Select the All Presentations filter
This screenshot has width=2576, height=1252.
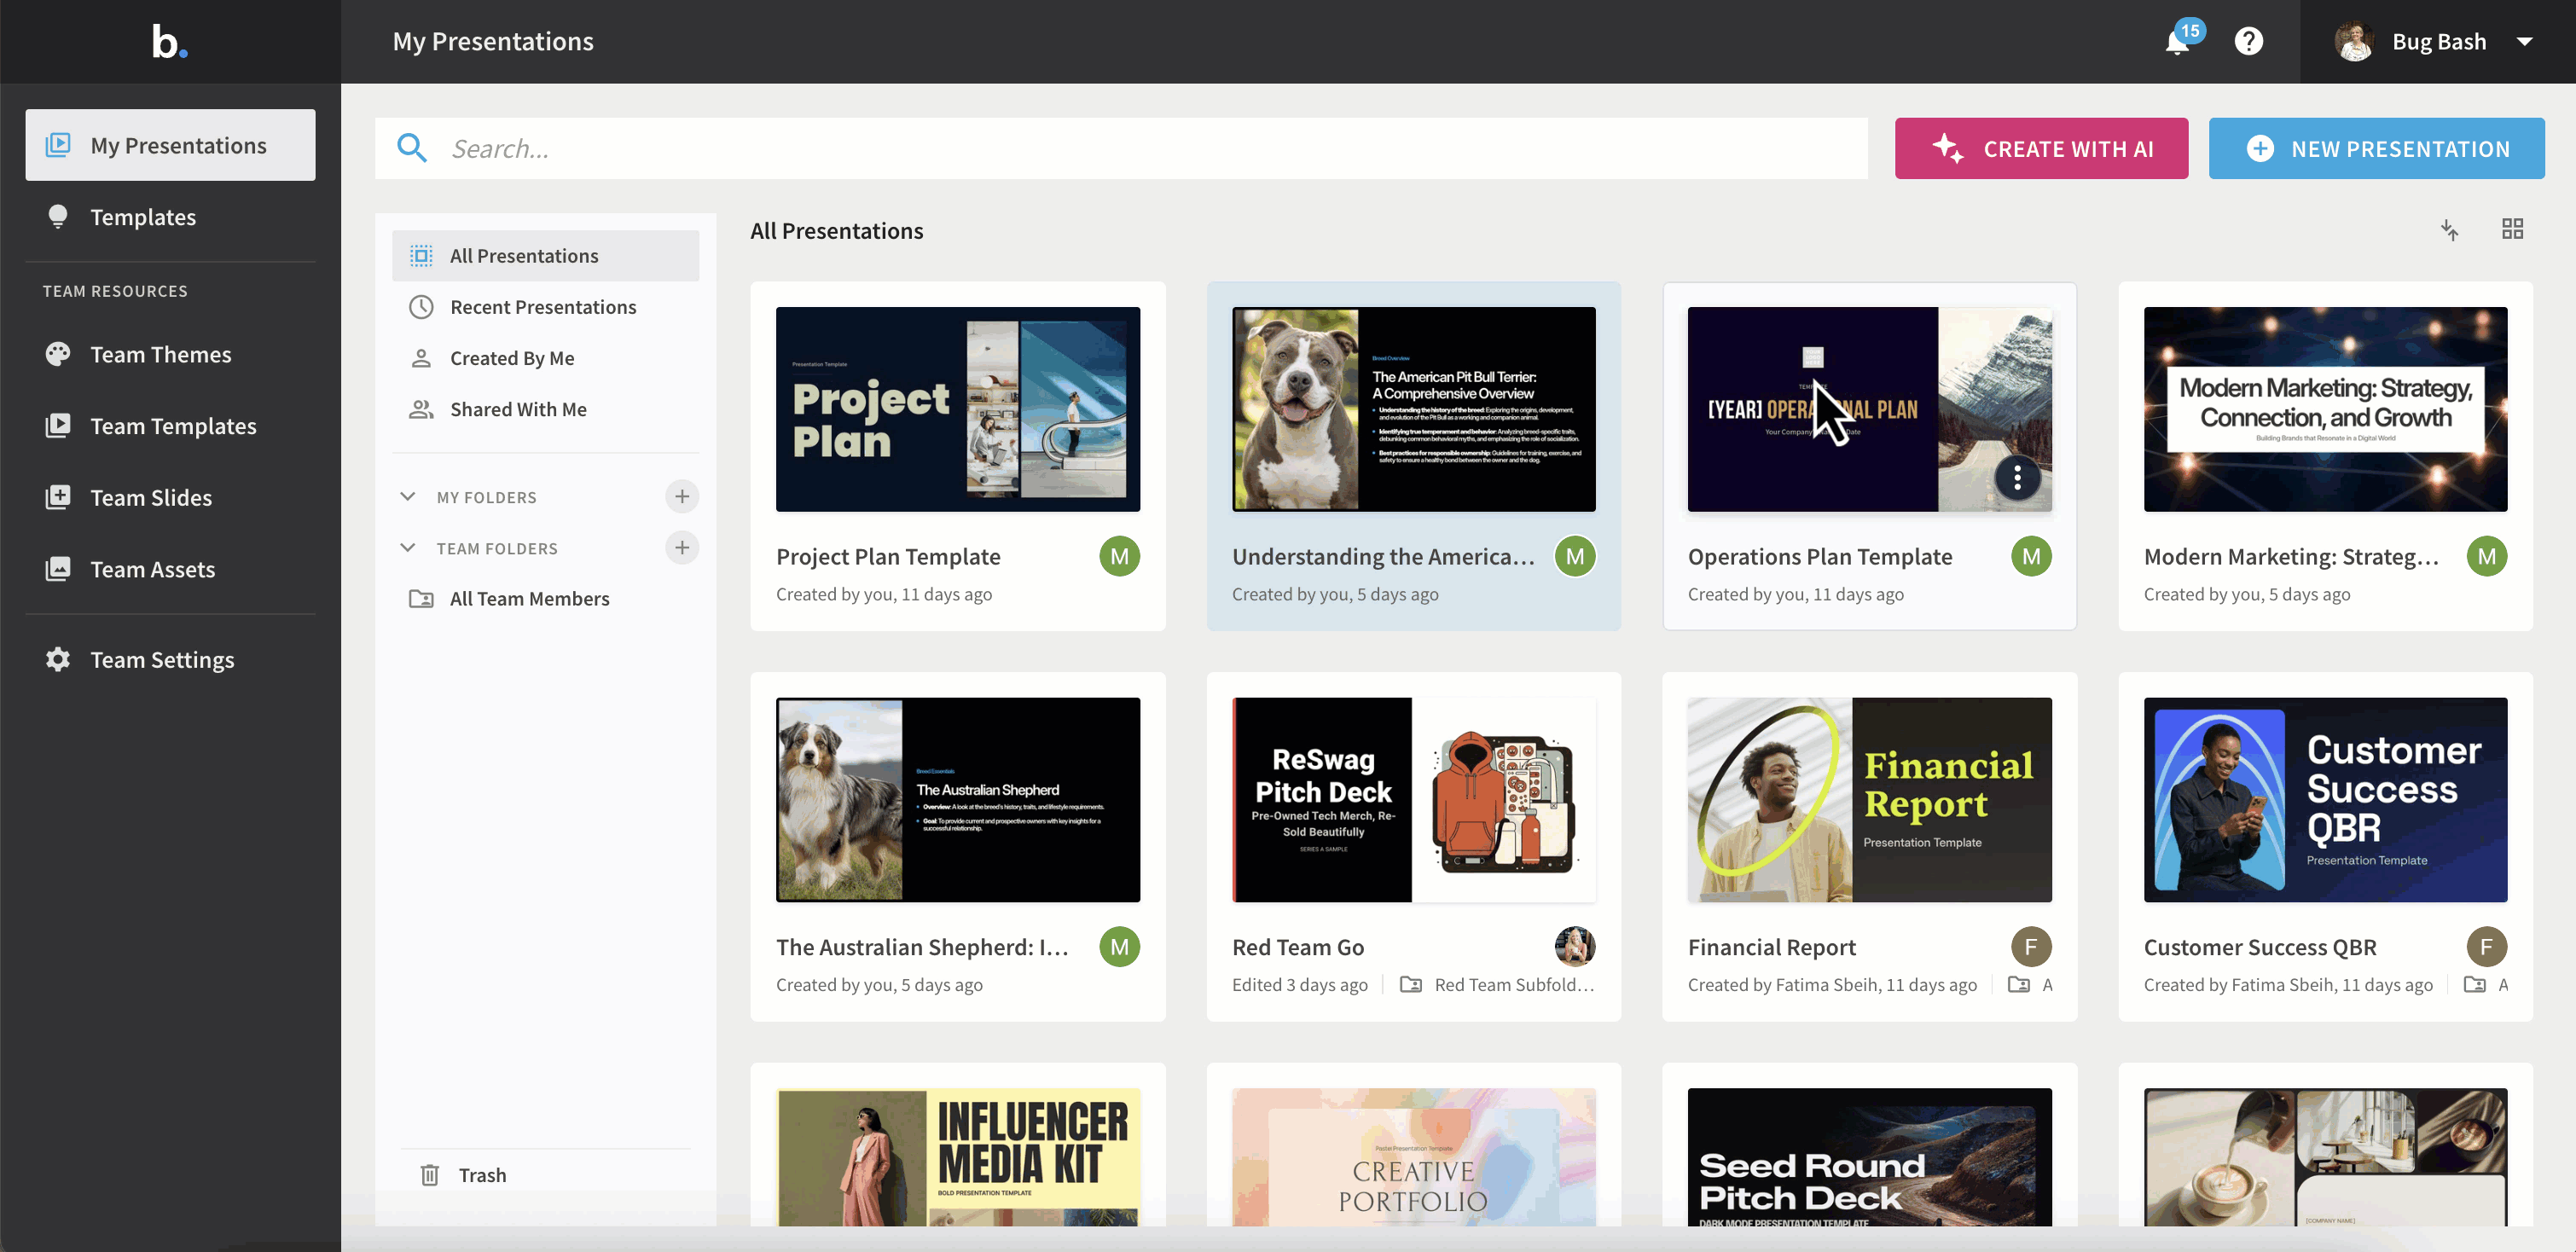pos(546,256)
